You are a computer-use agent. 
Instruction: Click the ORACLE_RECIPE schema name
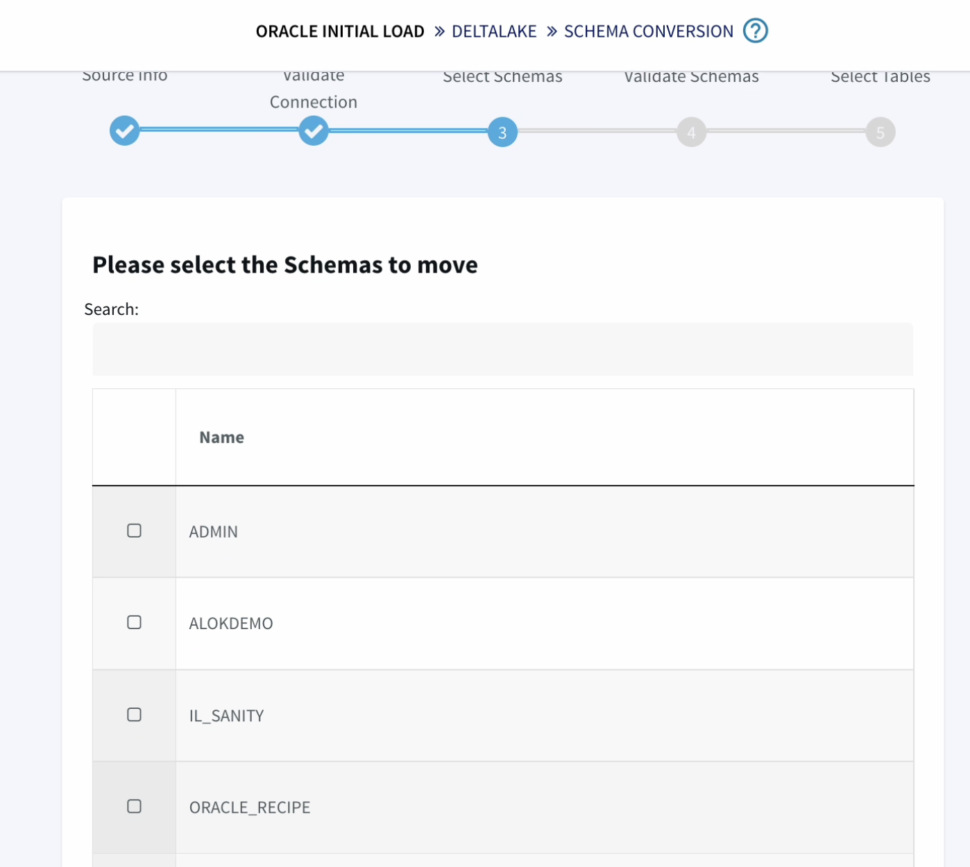tap(250, 808)
